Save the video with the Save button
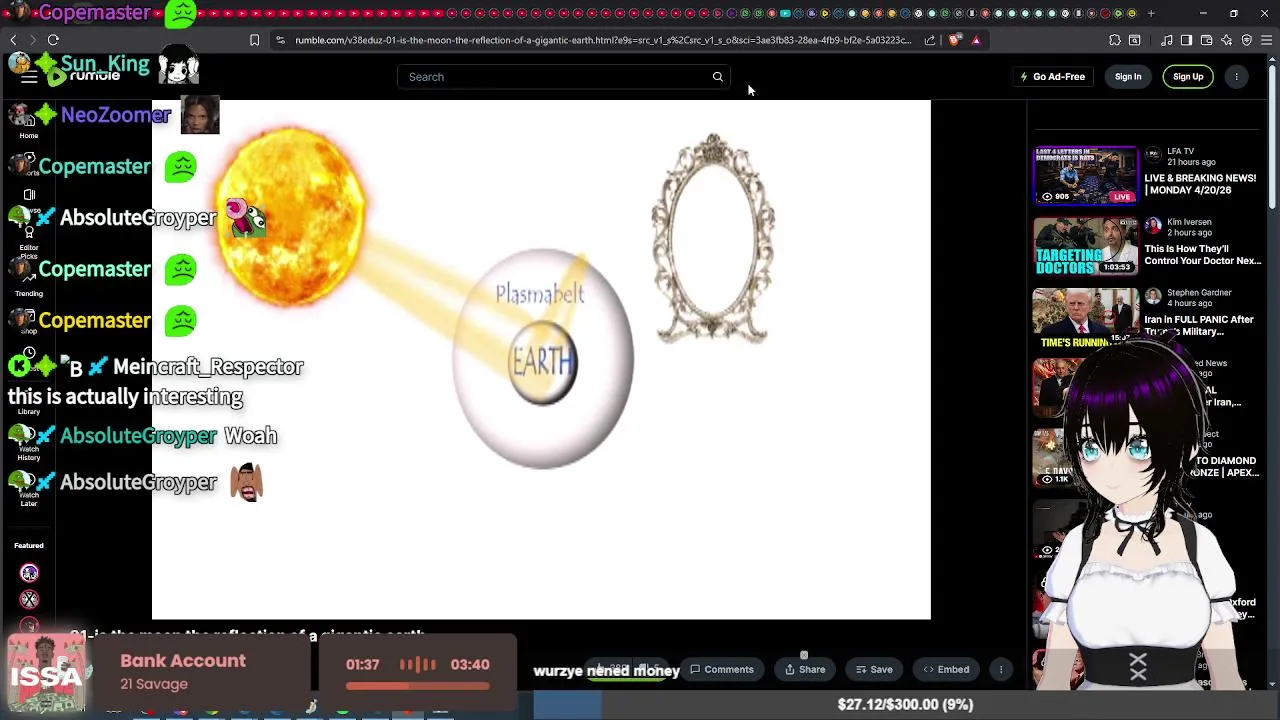Viewport: 1280px width, 720px height. pyautogui.click(x=874, y=670)
